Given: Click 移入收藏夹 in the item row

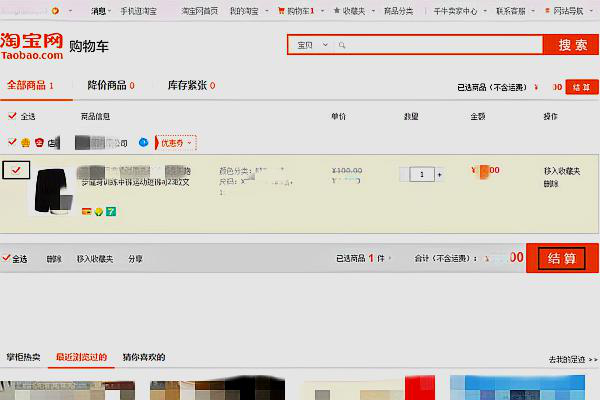Looking at the screenshot, I should 562,171.
